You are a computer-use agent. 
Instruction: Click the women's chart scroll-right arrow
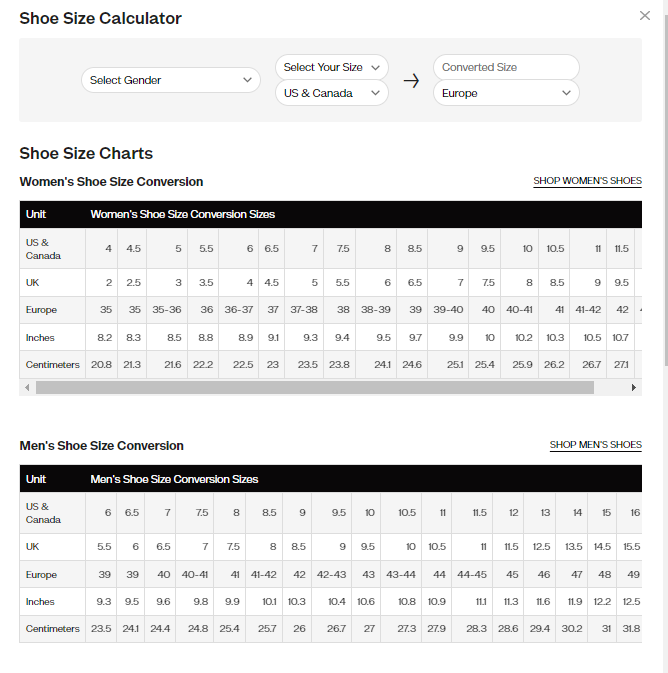click(634, 387)
